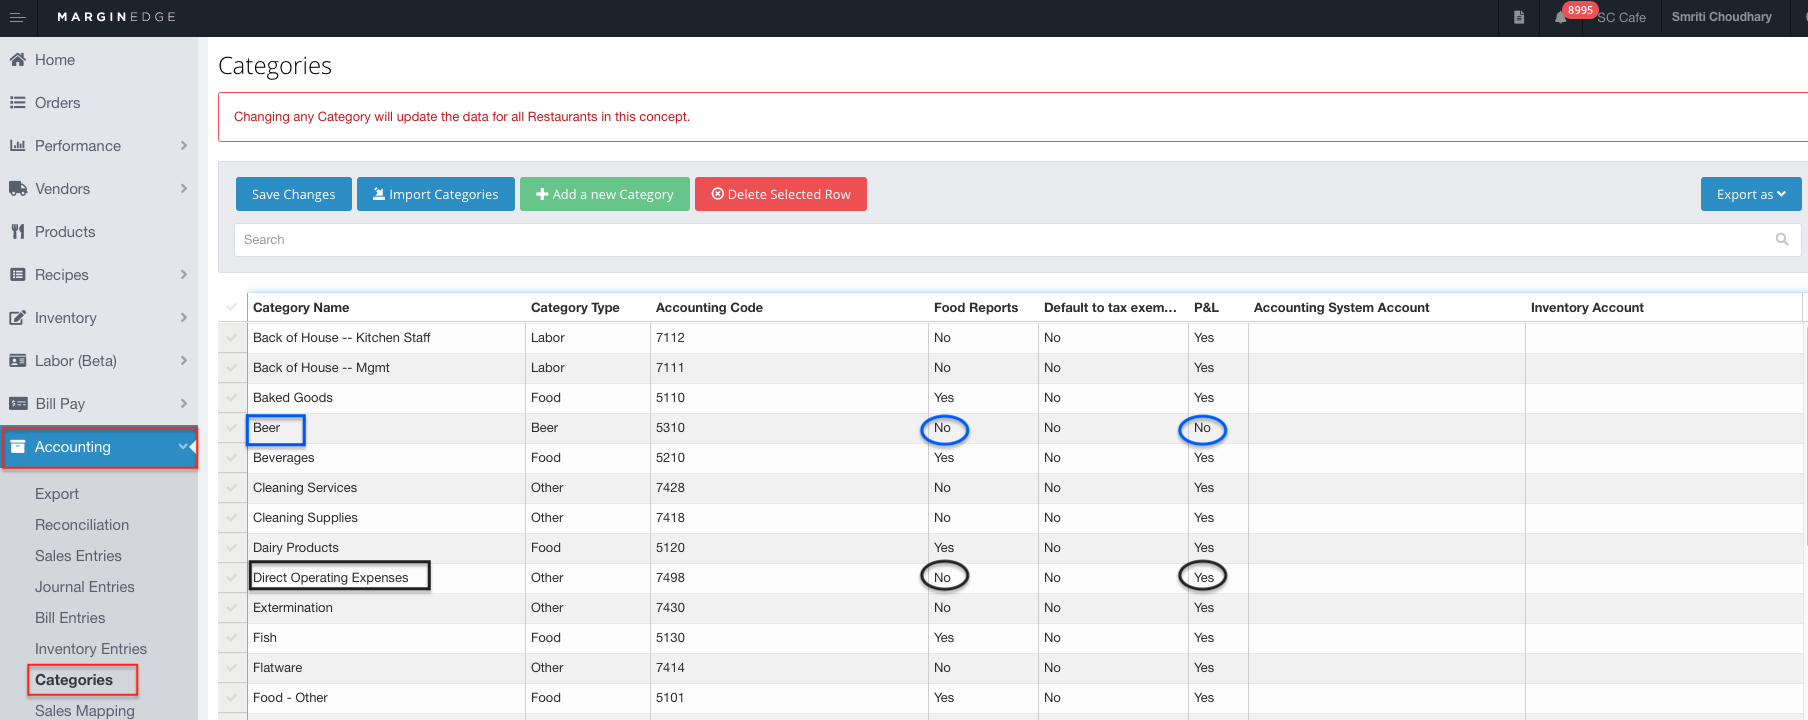Click the categories Search field
The height and width of the screenshot is (720, 1808).
click(x=1000, y=239)
